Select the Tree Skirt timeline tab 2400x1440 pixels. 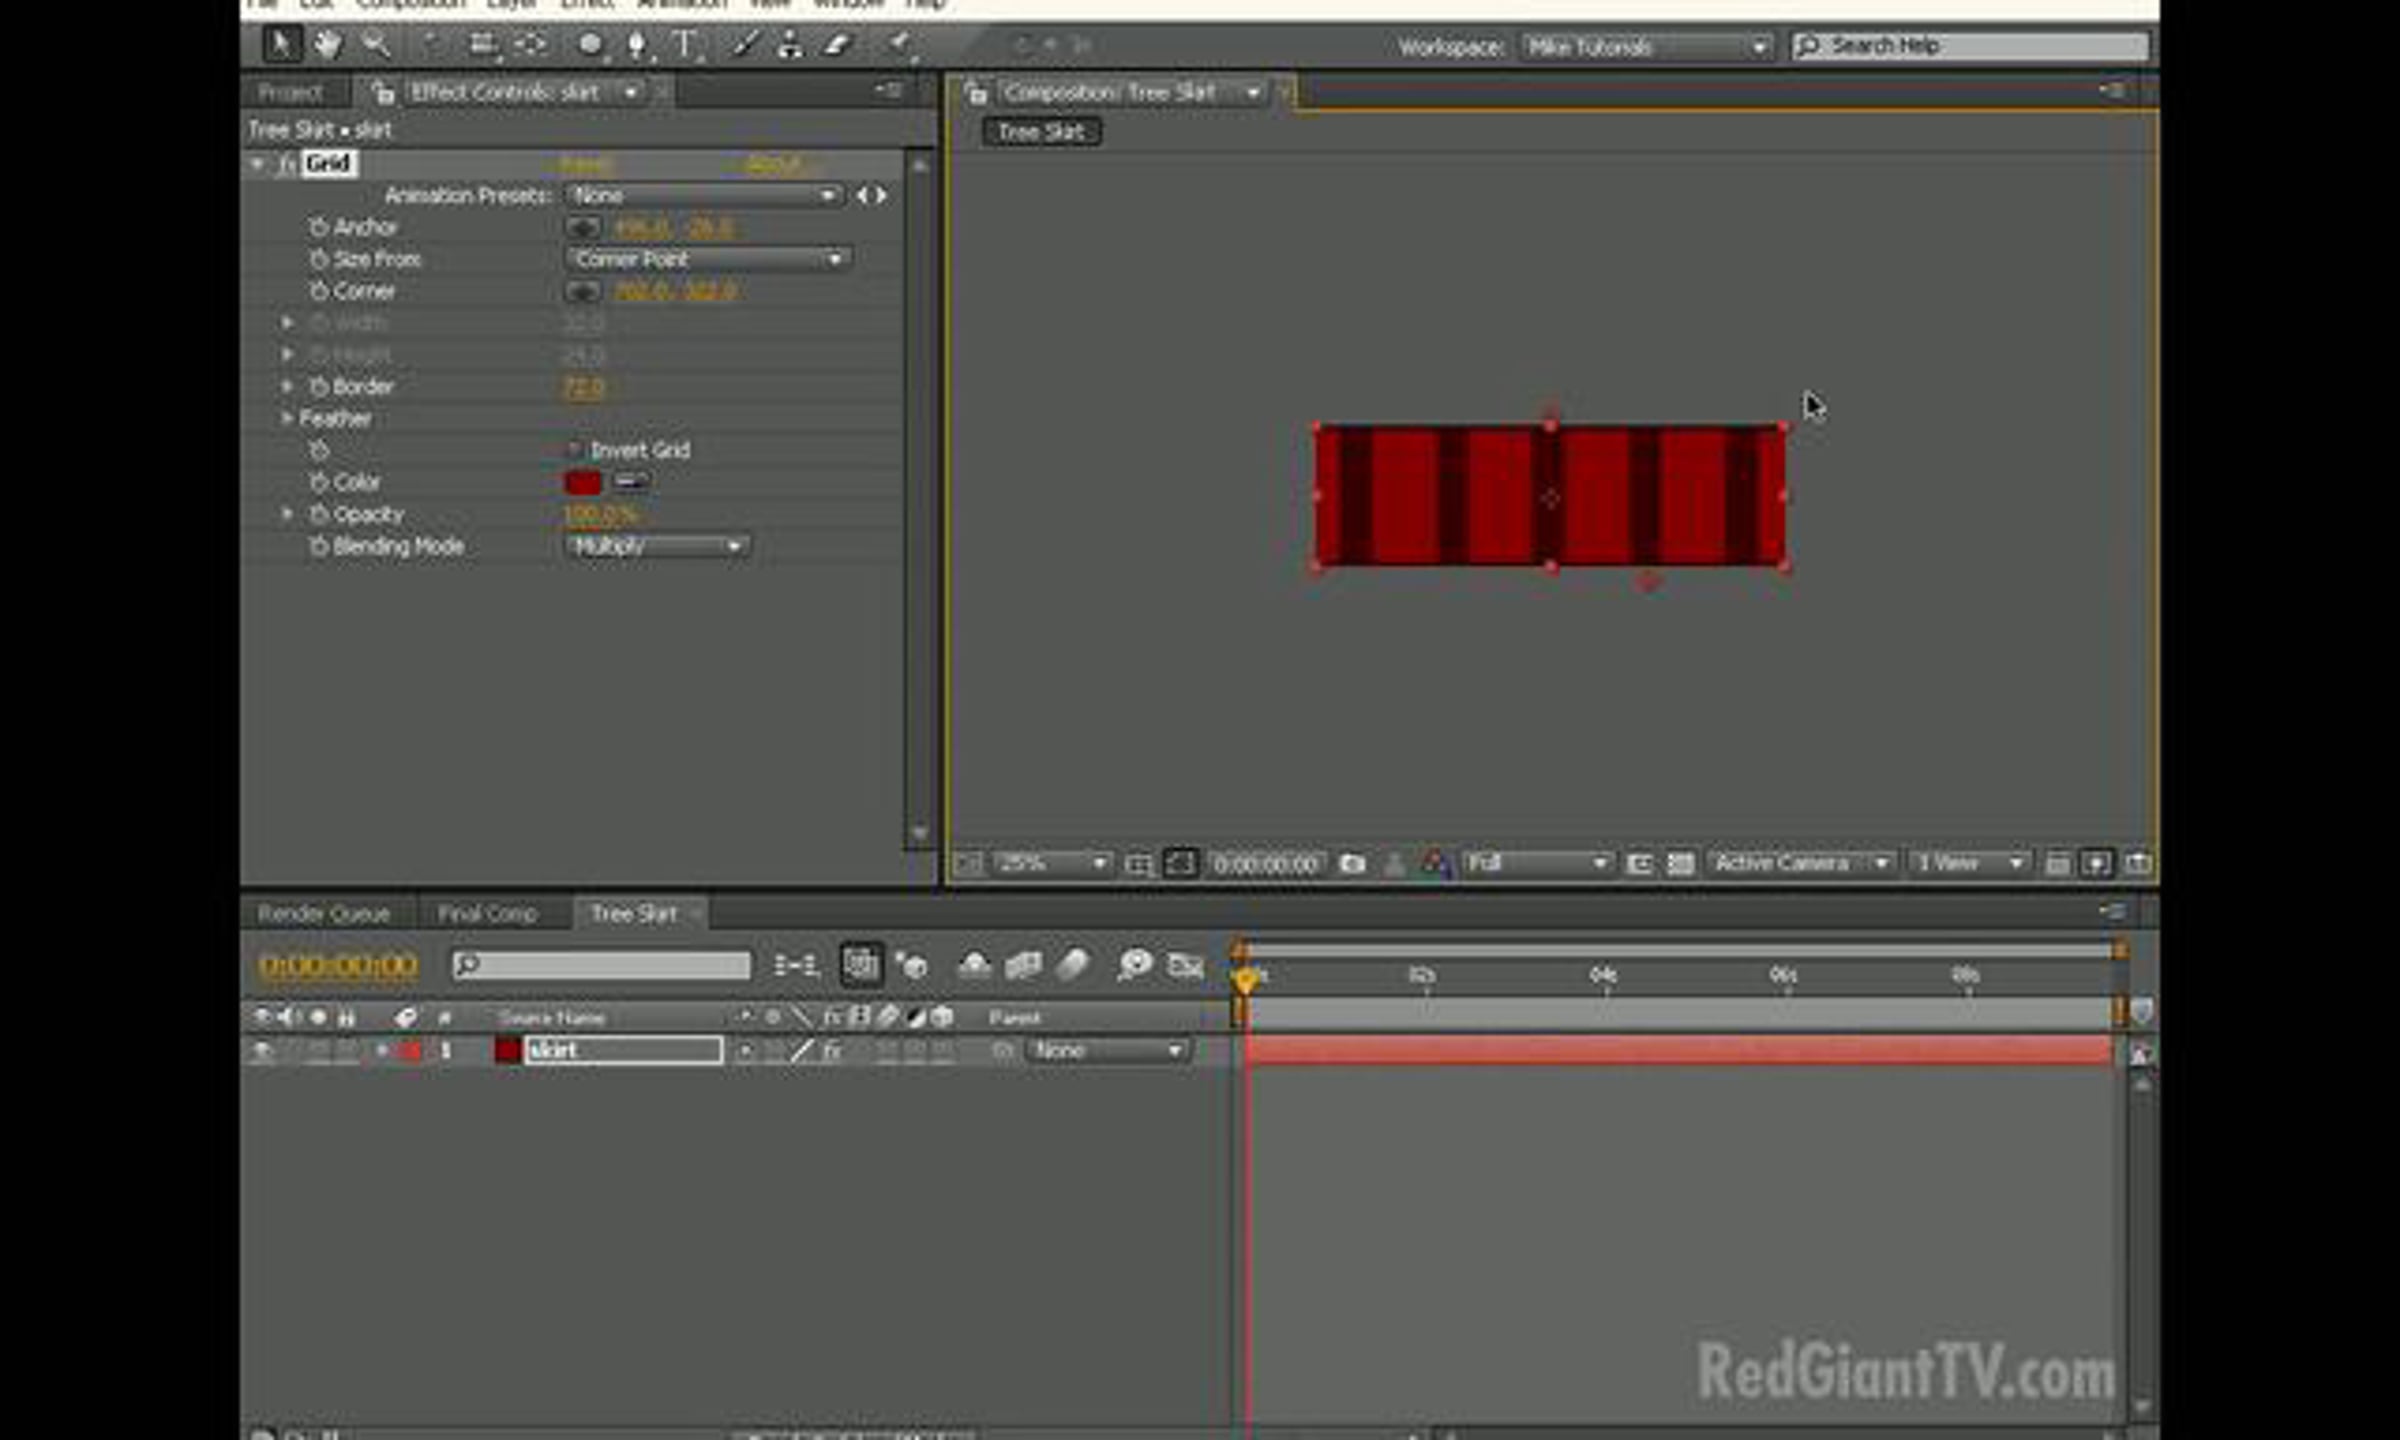(x=635, y=914)
